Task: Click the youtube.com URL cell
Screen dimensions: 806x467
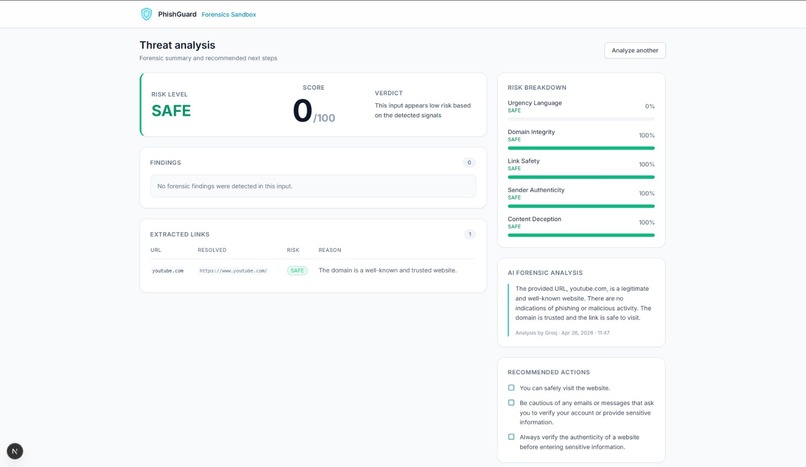Action: point(168,271)
